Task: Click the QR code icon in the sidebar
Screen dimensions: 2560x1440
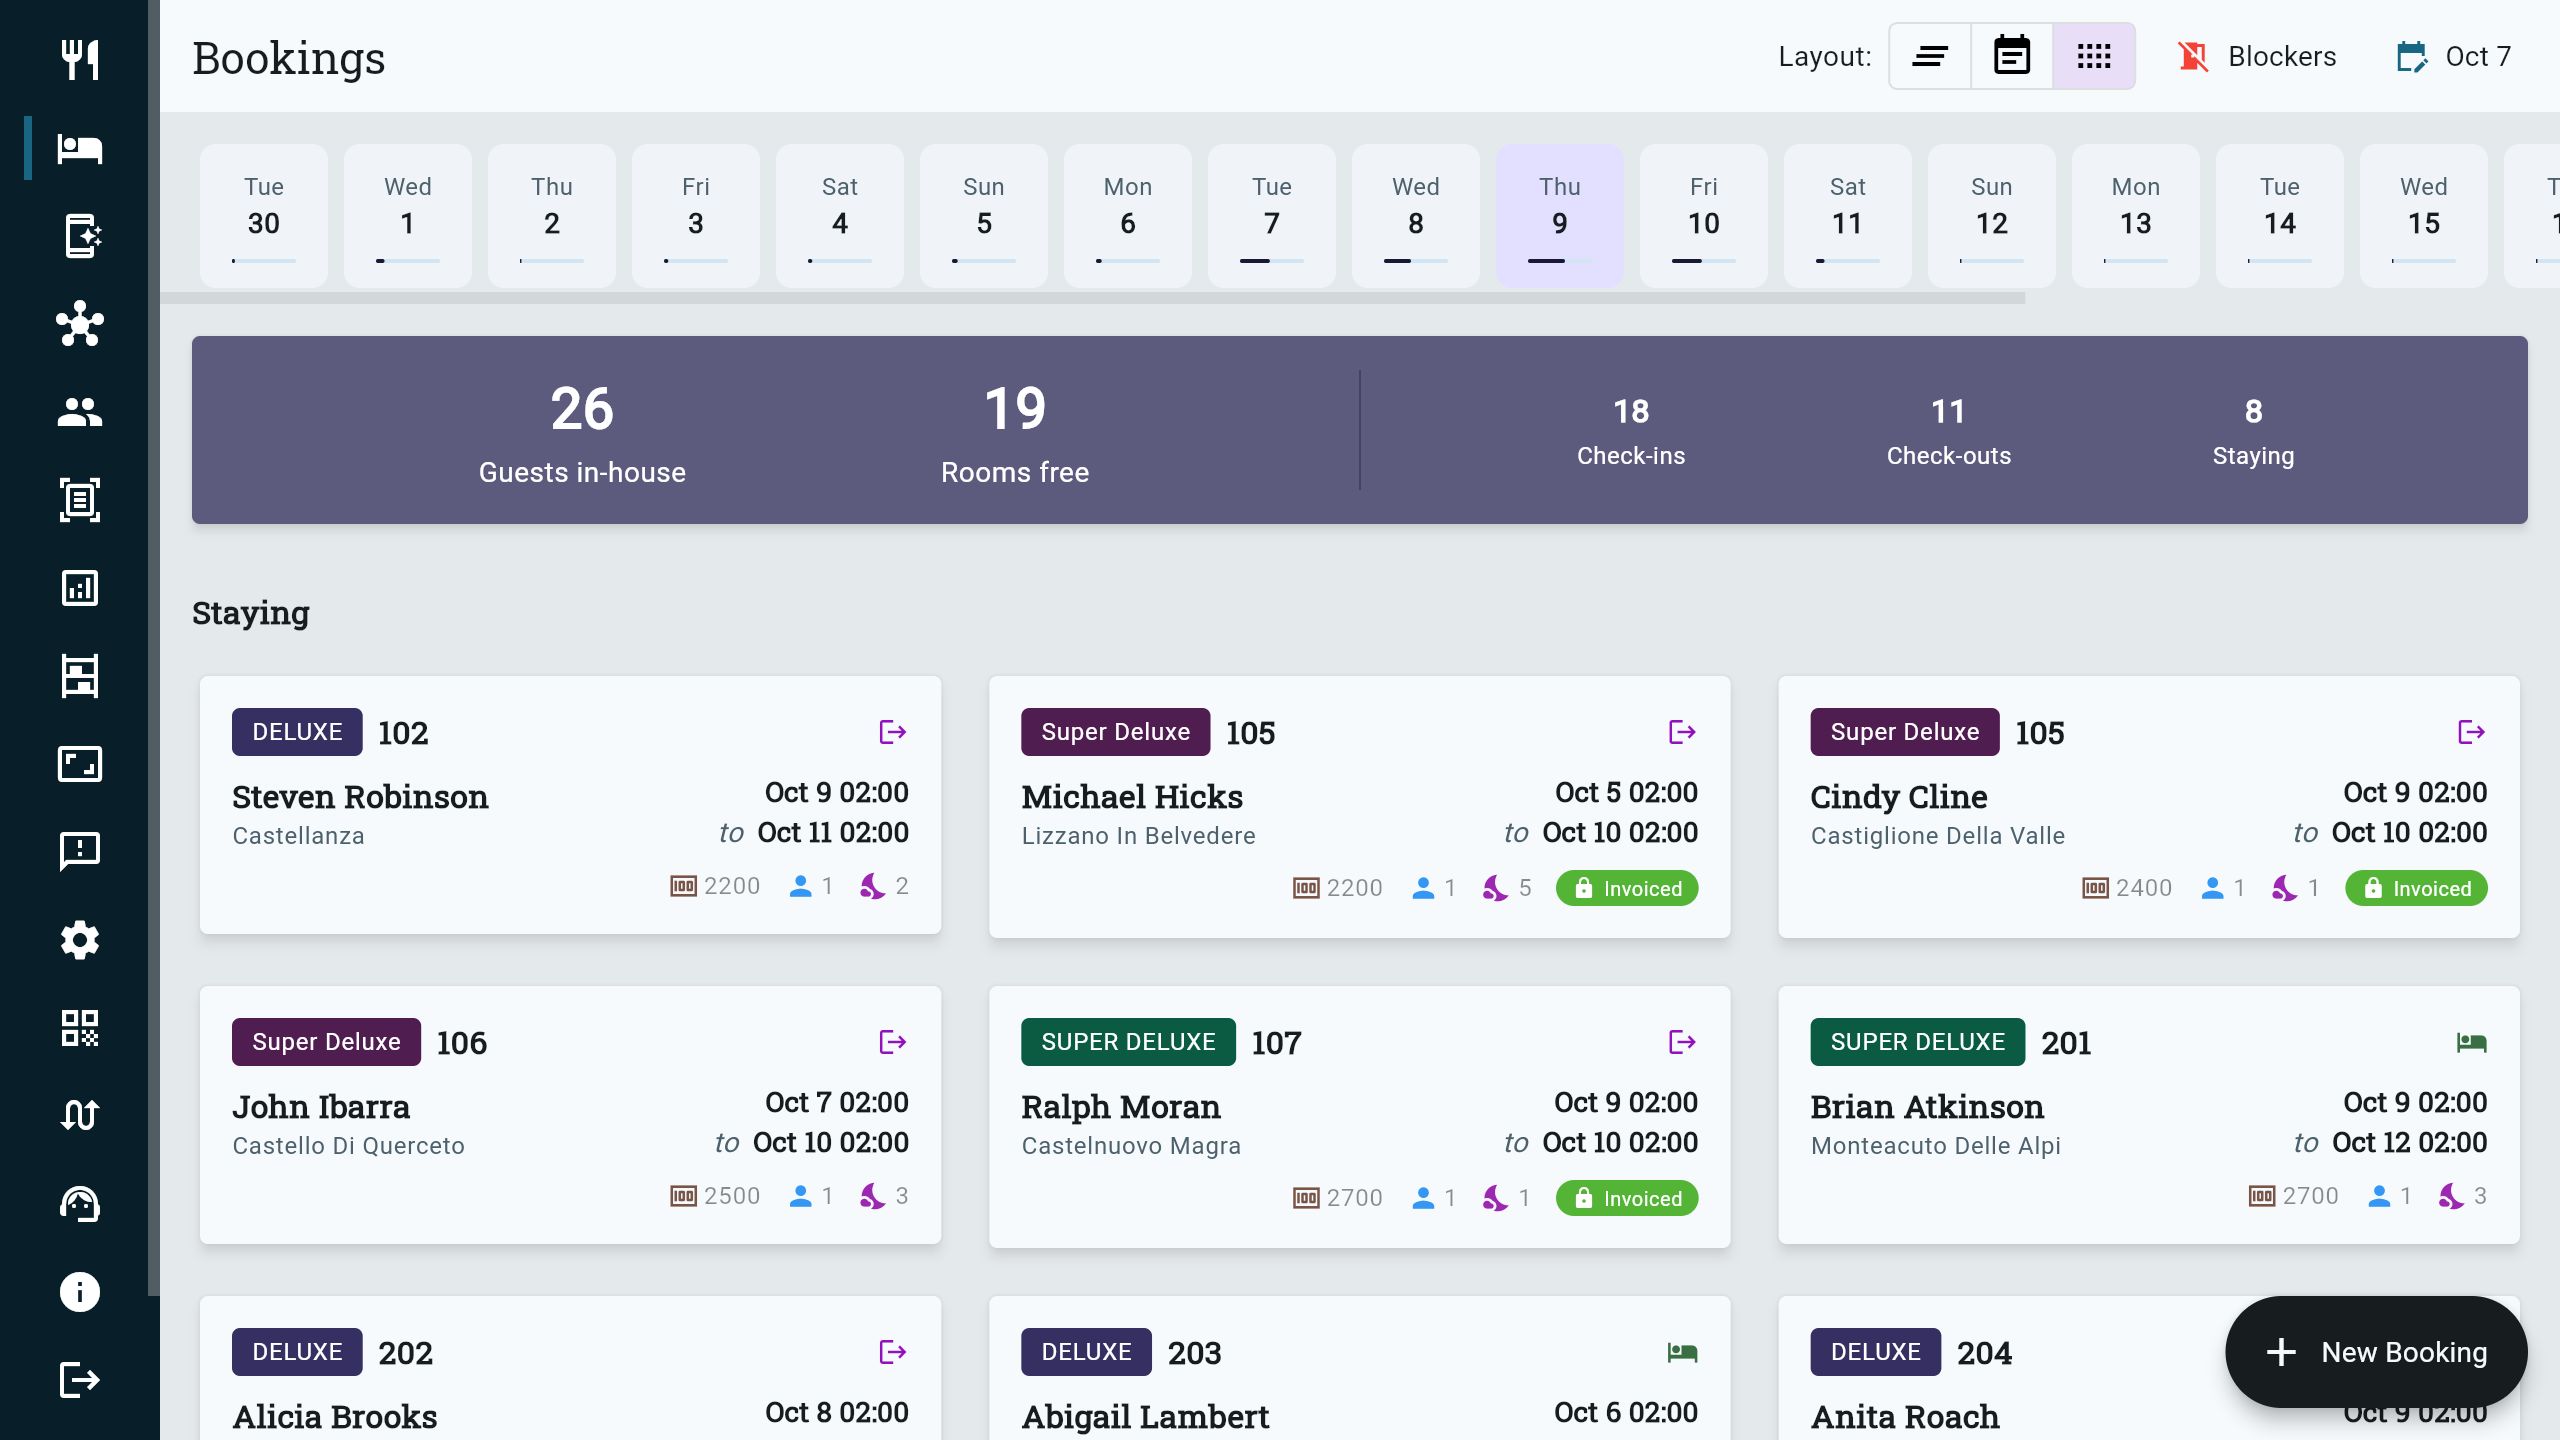Action: [80, 1028]
